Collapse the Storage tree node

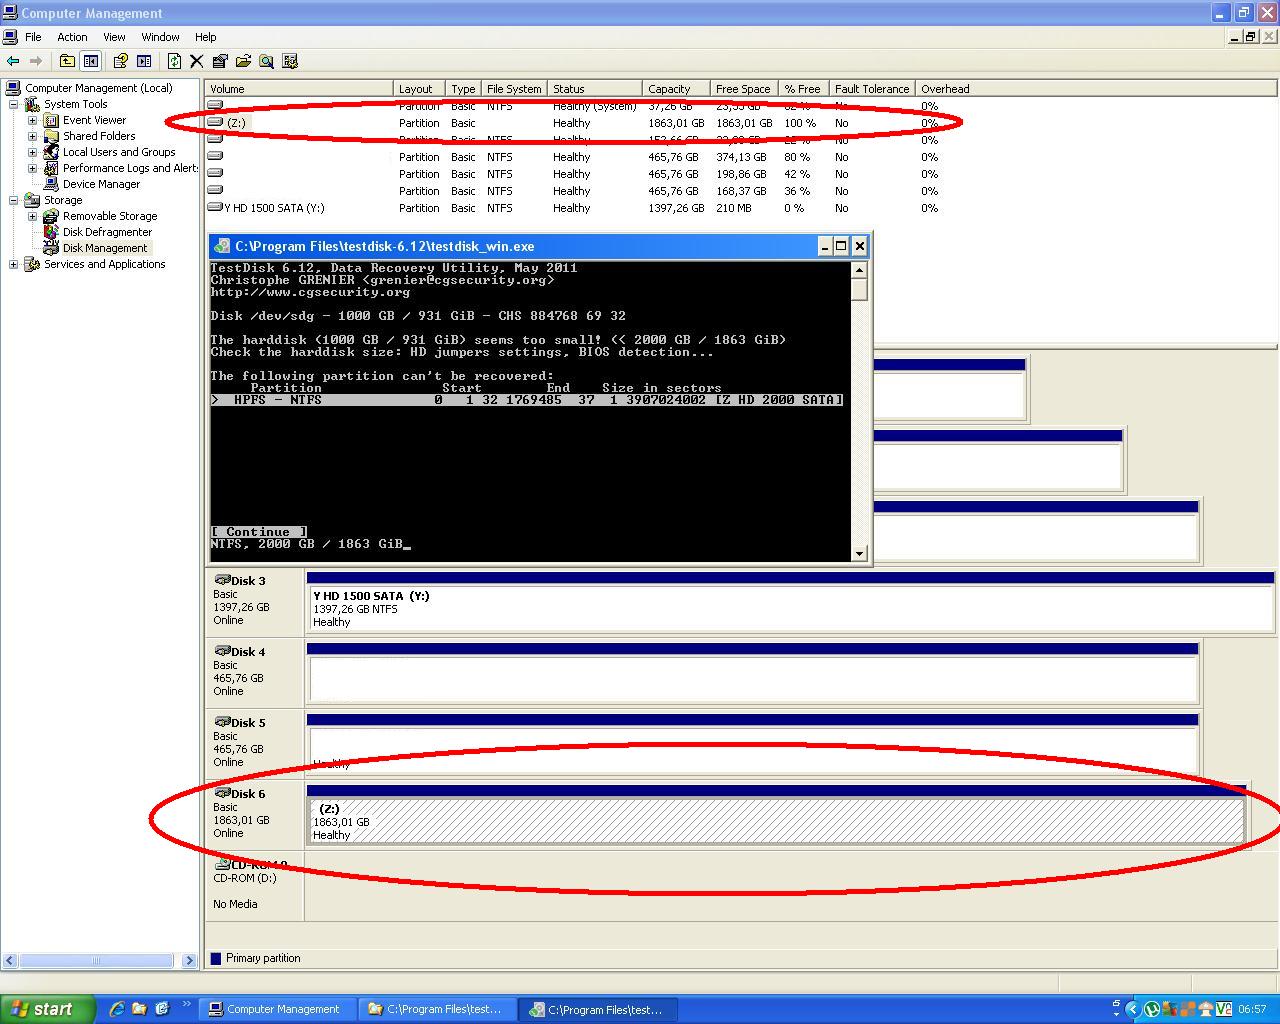pyautogui.click(x=14, y=200)
